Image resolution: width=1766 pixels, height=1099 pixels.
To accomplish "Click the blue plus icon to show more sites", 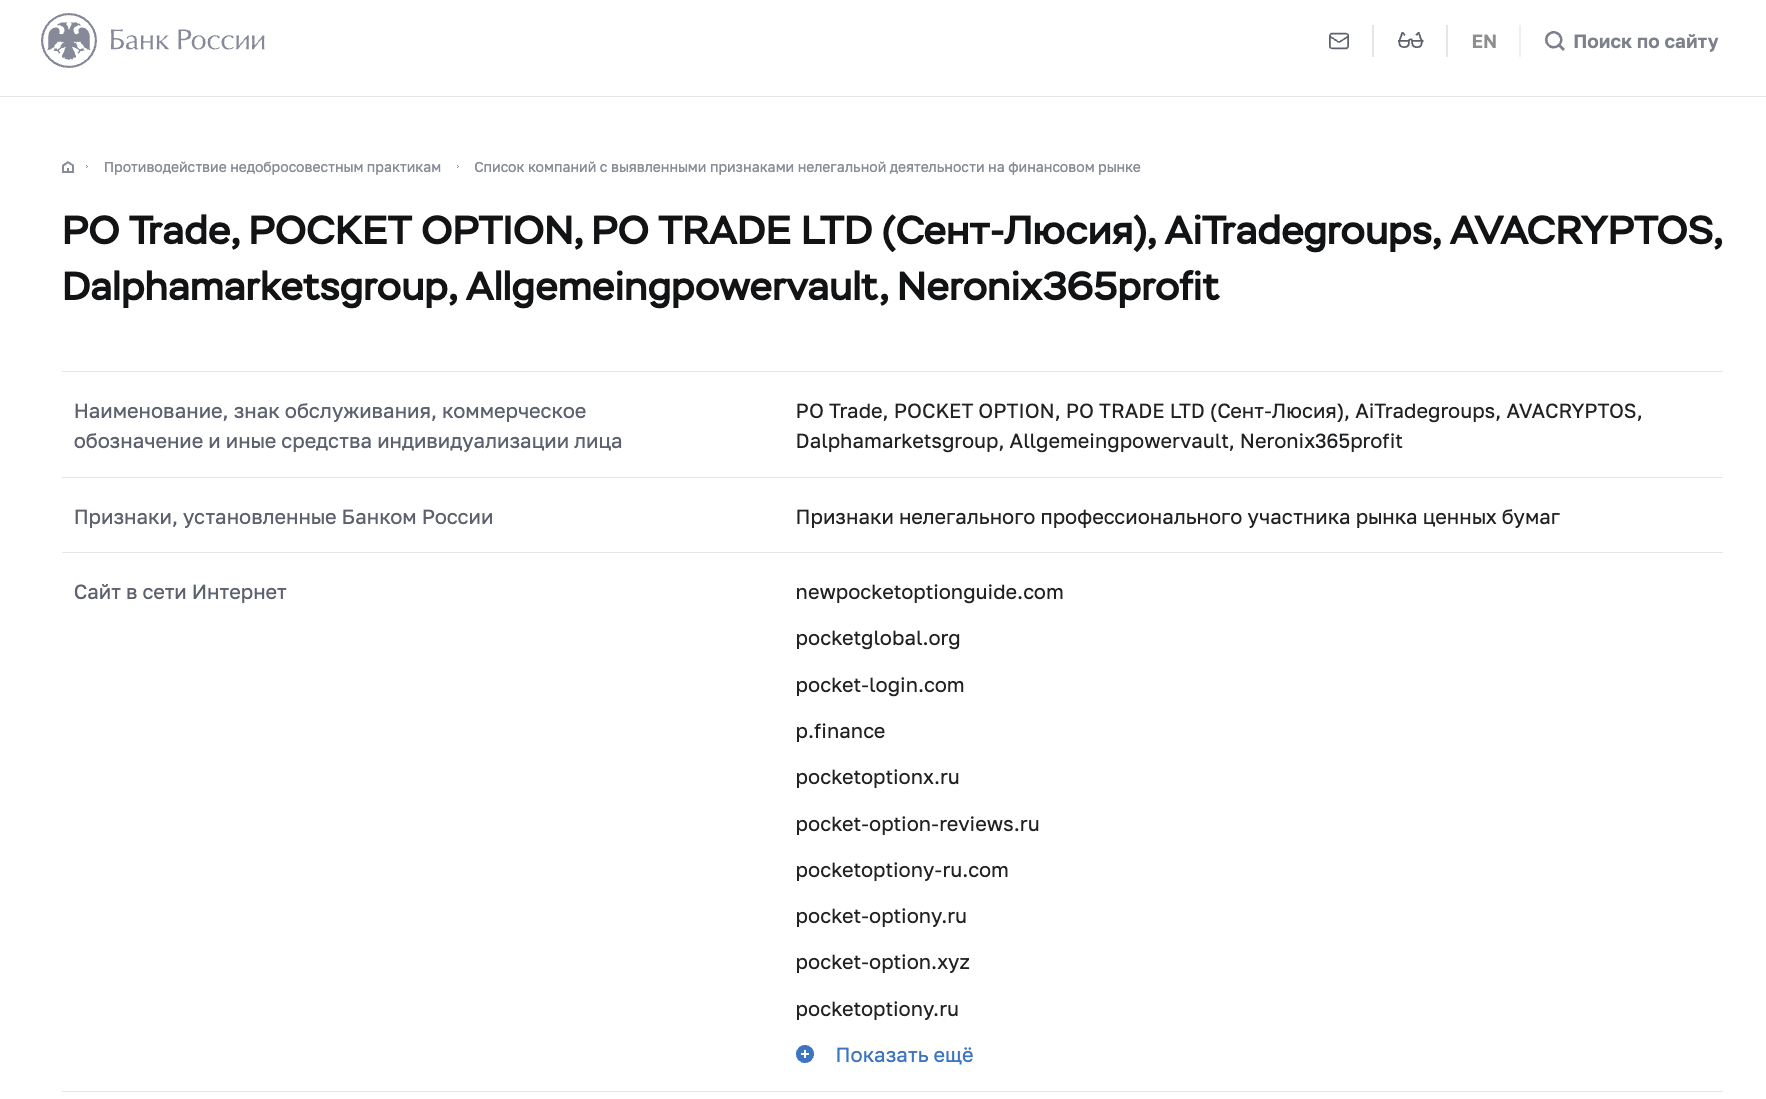I will pyautogui.click(x=805, y=1054).
